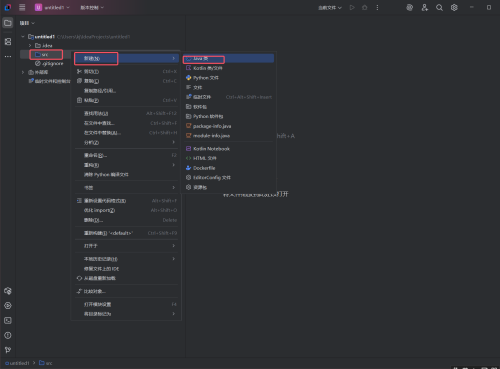Show more tool windows via ellipsis

[8, 56]
